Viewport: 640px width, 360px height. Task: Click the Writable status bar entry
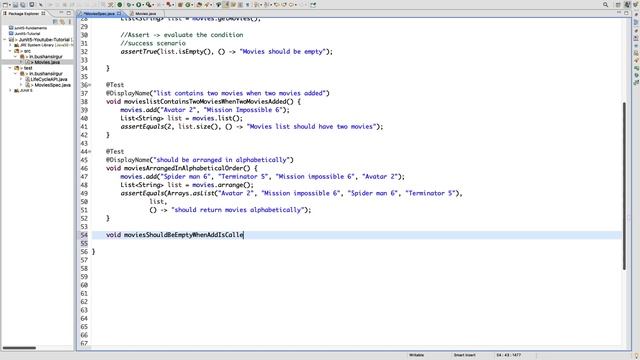(416, 355)
